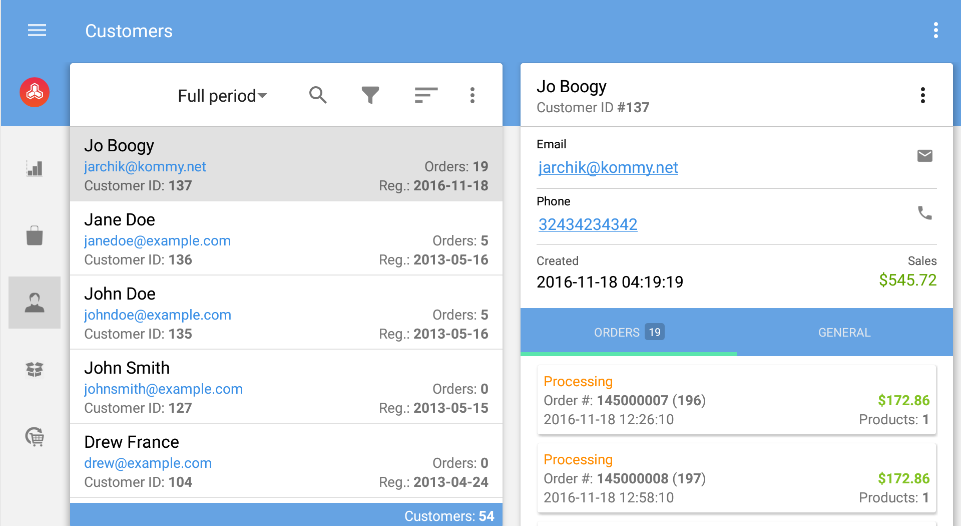Open the hamburger navigation menu
The height and width of the screenshot is (526, 961).
[x=37, y=31]
